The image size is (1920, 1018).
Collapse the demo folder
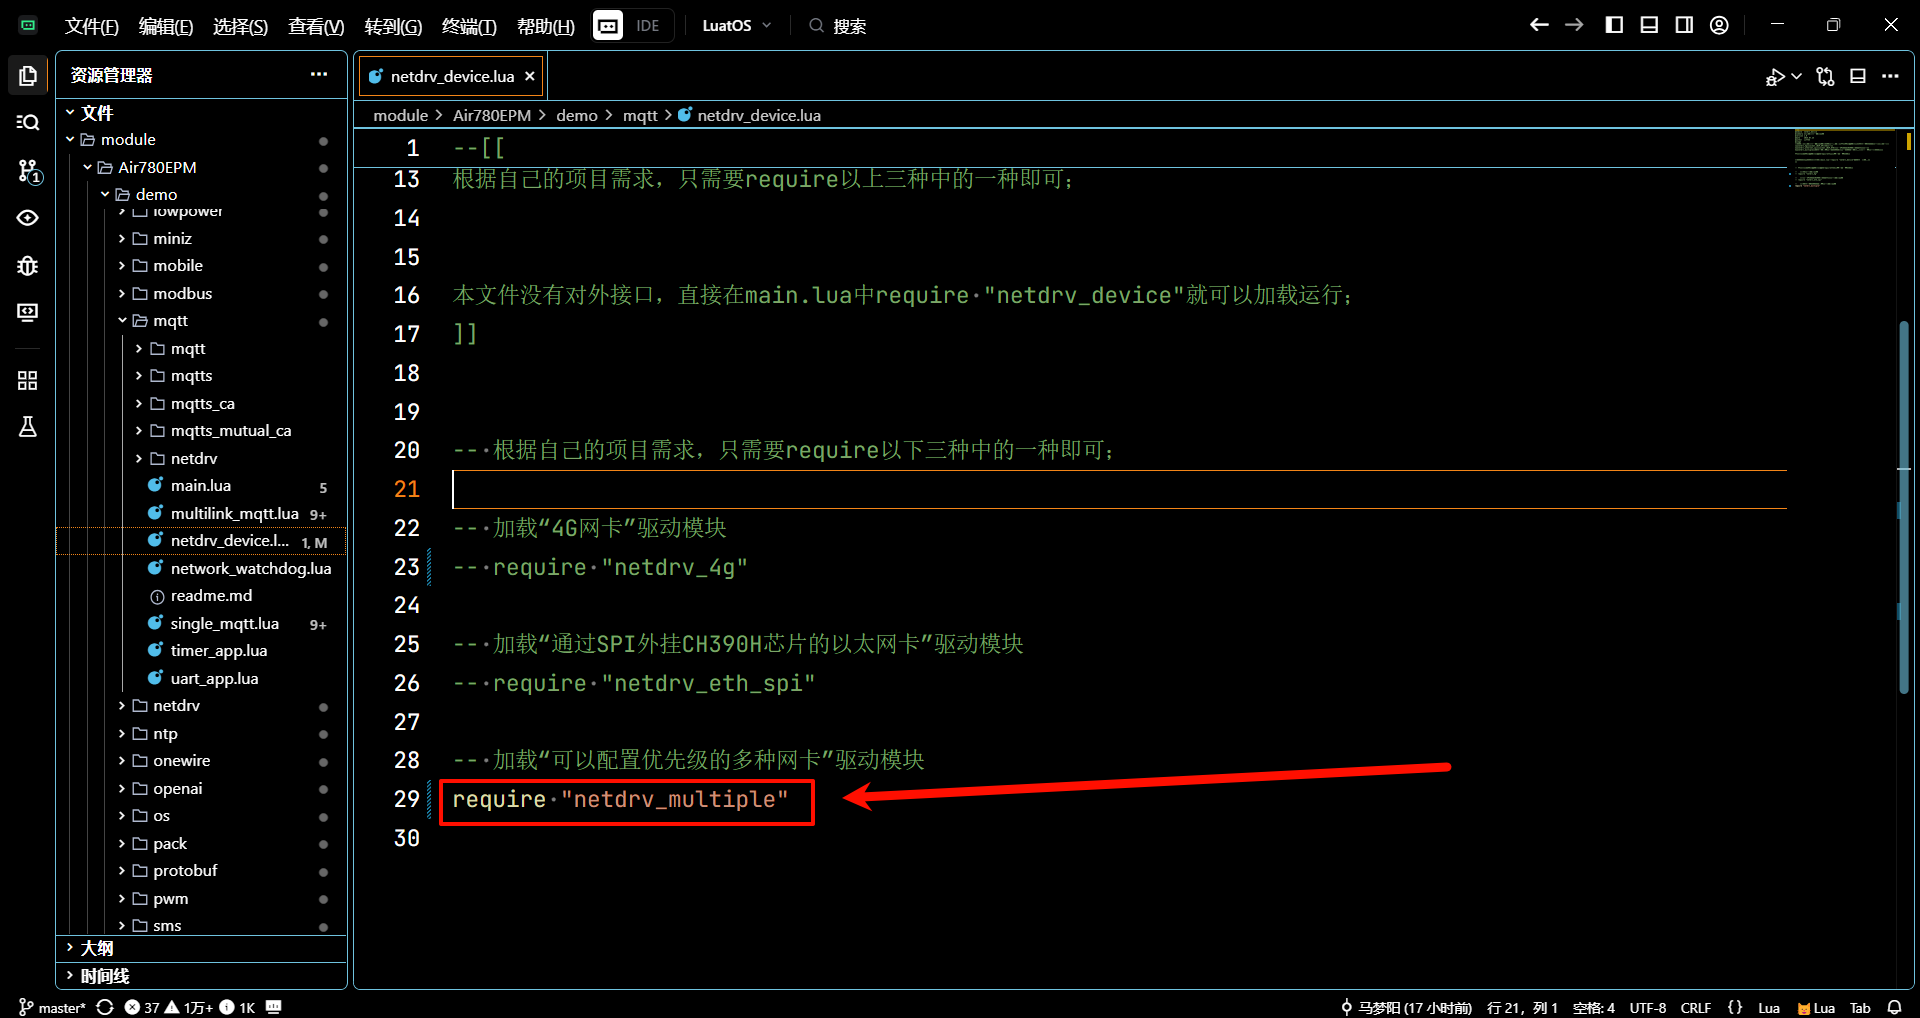[x=200, y=194]
